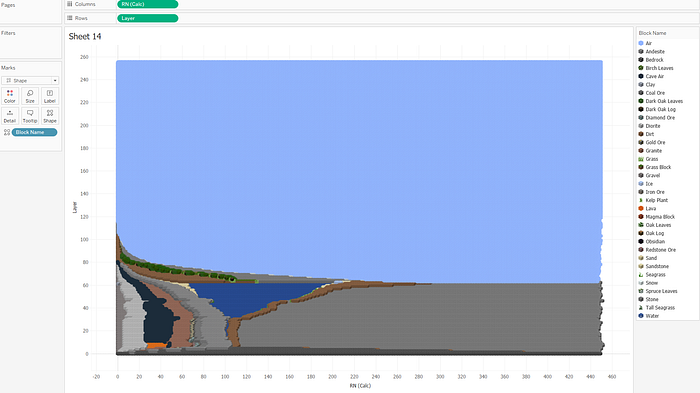Open the Shape marks card
The height and width of the screenshot is (393, 700).
(x=50, y=116)
